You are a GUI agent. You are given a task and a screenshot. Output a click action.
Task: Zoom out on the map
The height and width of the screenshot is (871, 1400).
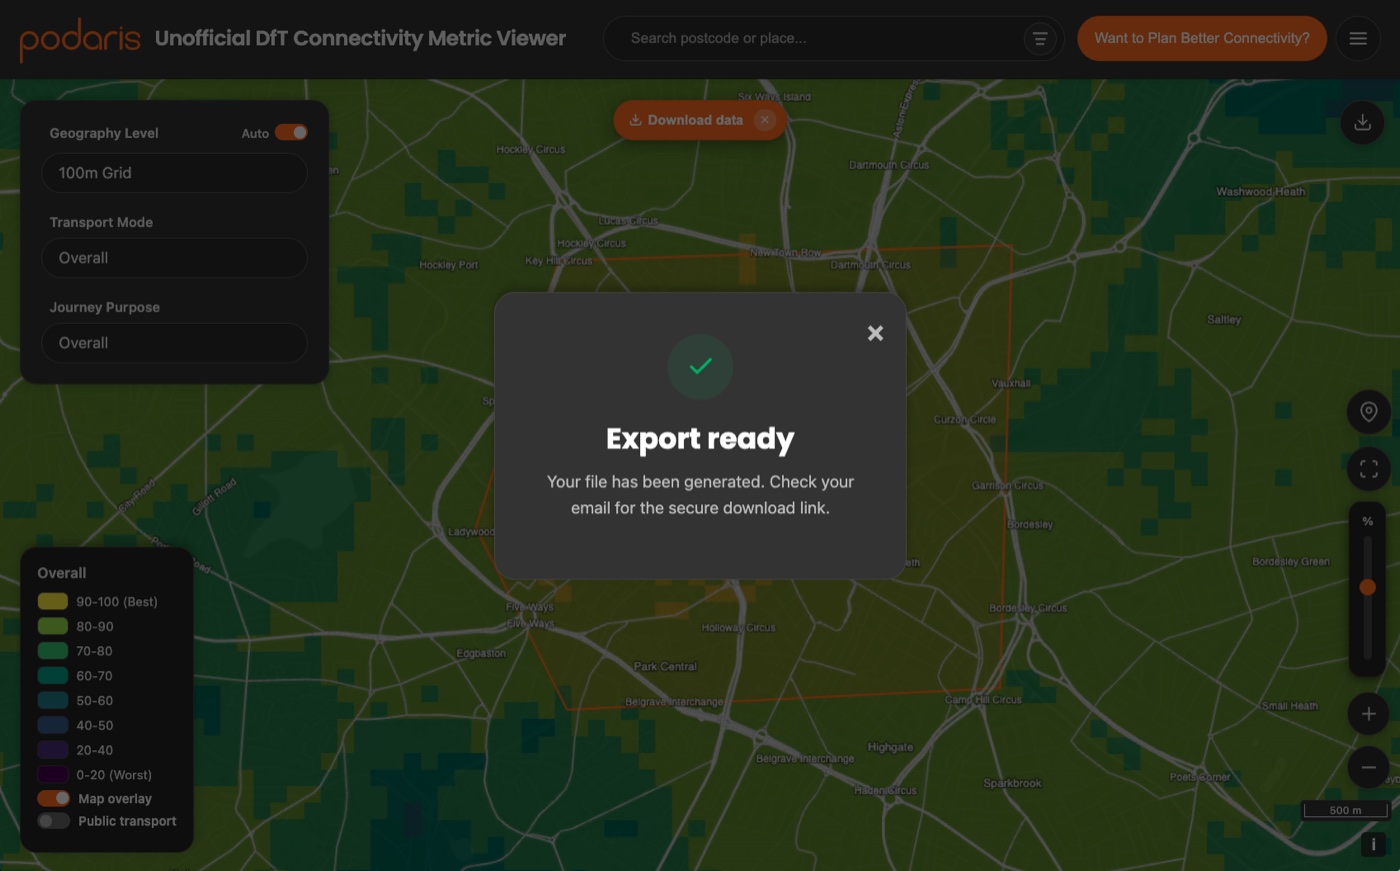point(1369,768)
